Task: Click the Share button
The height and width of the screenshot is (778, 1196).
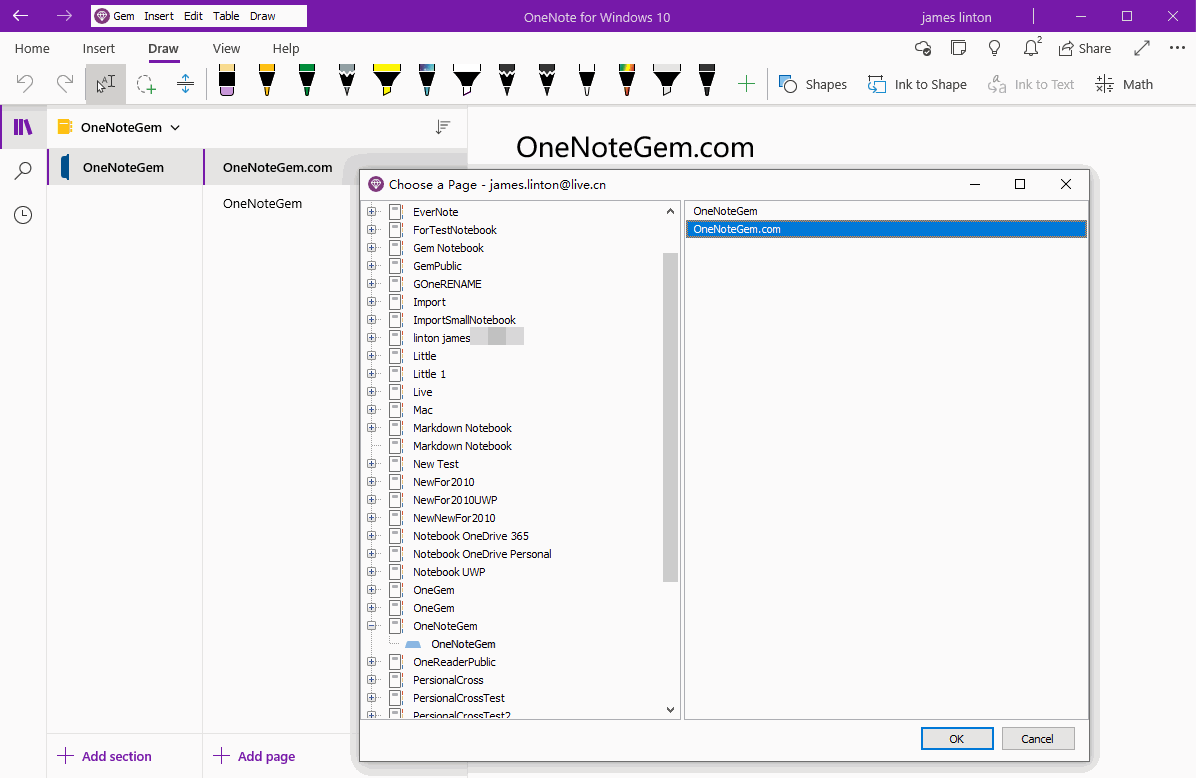Action: pos(1085,48)
